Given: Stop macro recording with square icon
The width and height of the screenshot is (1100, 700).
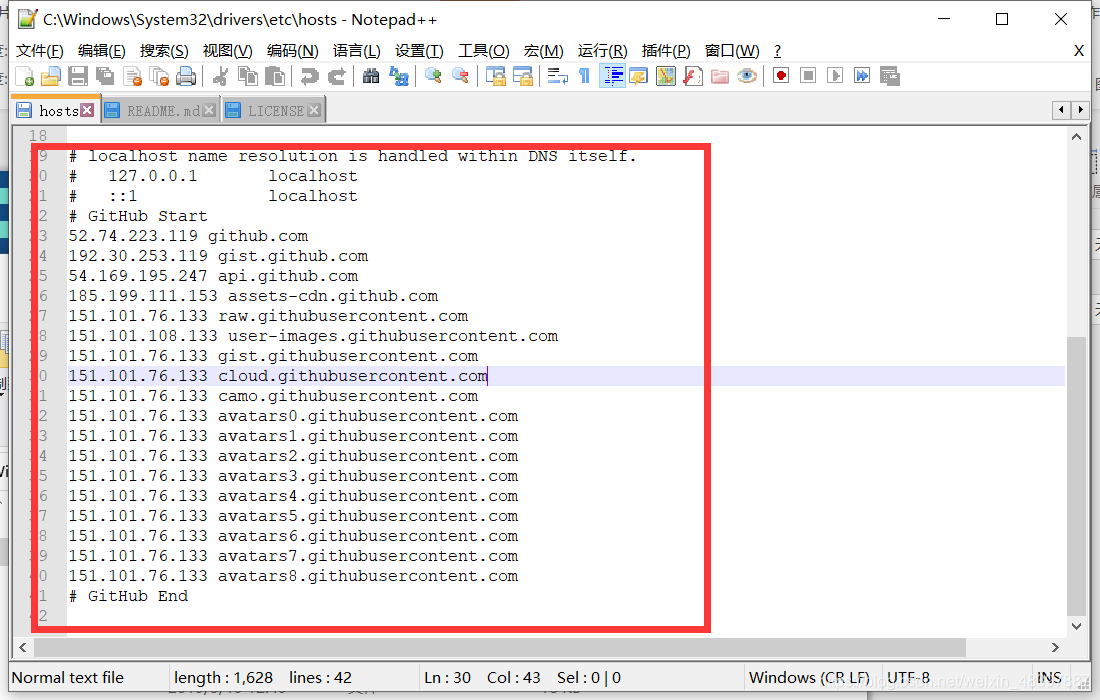Looking at the screenshot, I should [x=808, y=76].
